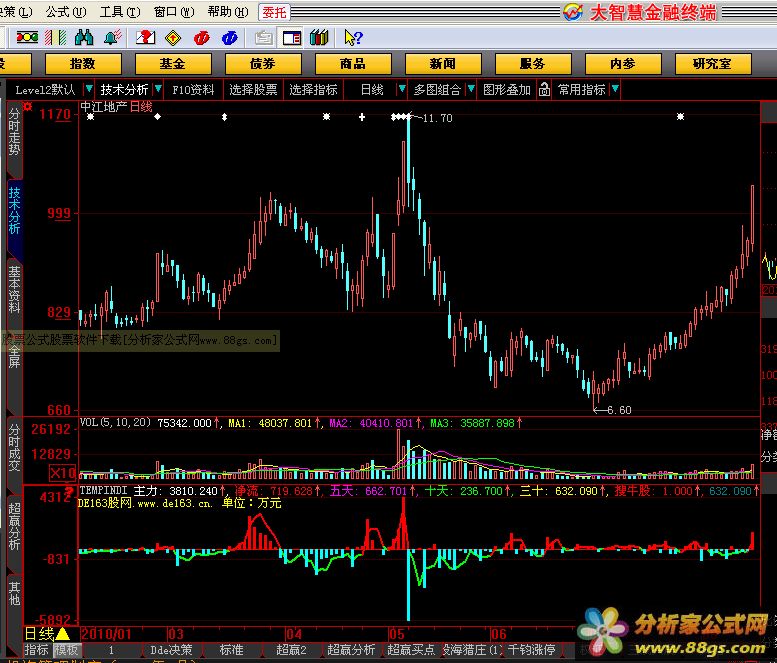The image size is (777, 663).
Task: Open the binoculars search tool
Action: point(84,38)
